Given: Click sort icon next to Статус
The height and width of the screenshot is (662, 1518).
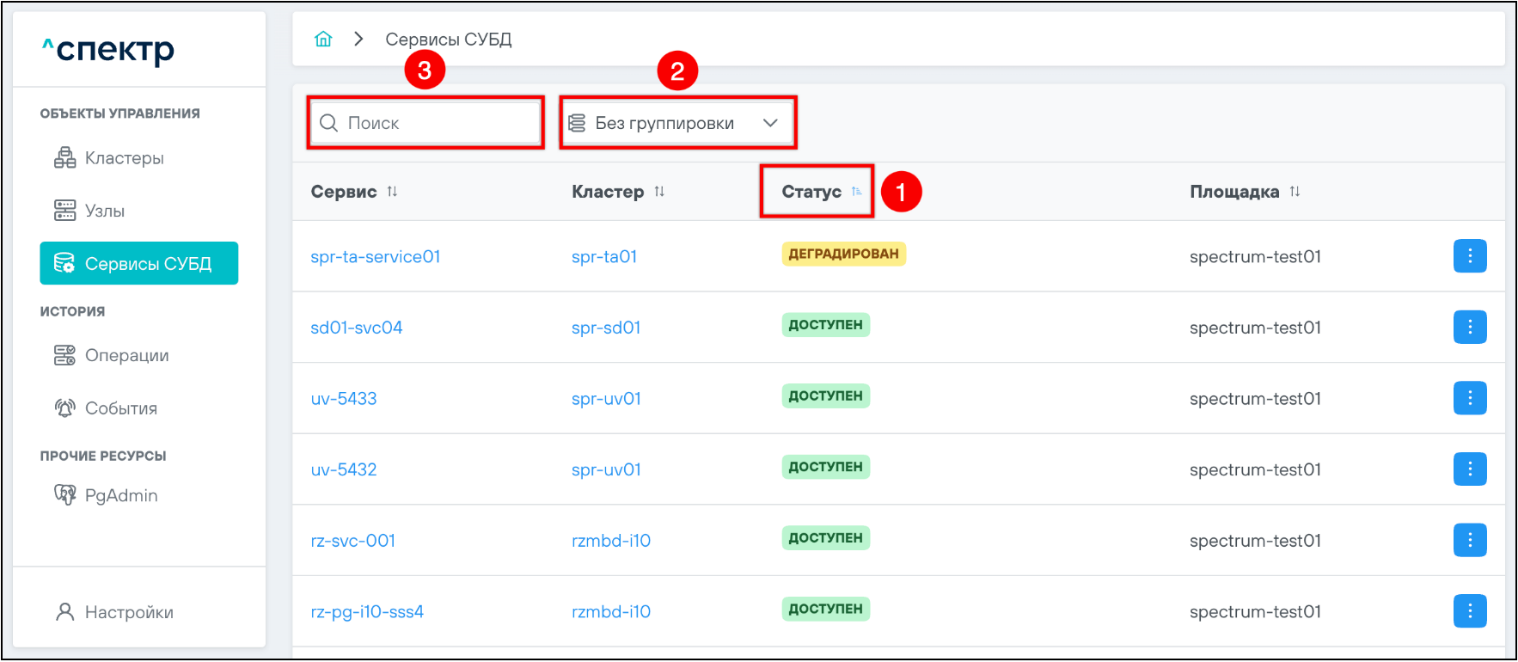Looking at the screenshot, I should (x=857, y=192).
